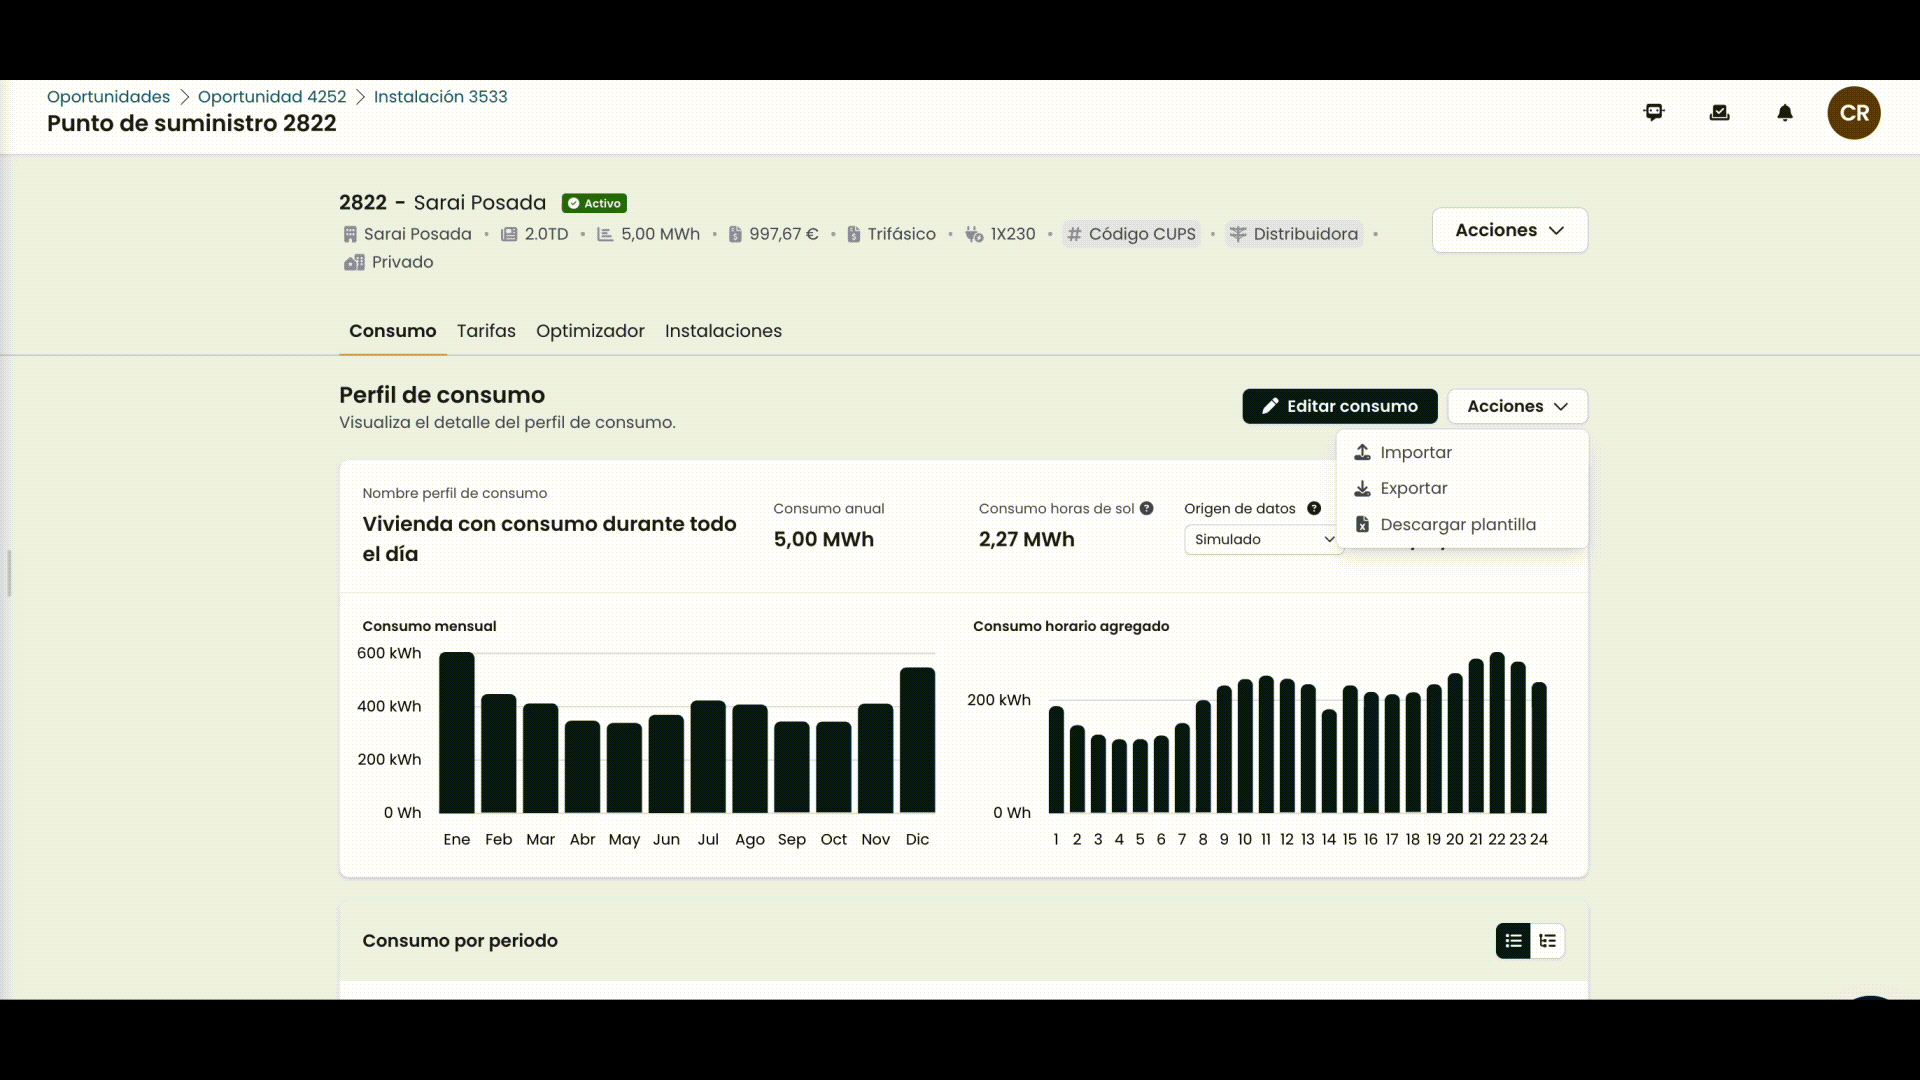Go to Instalación 3533 breadcrumb

click(441, 96)
